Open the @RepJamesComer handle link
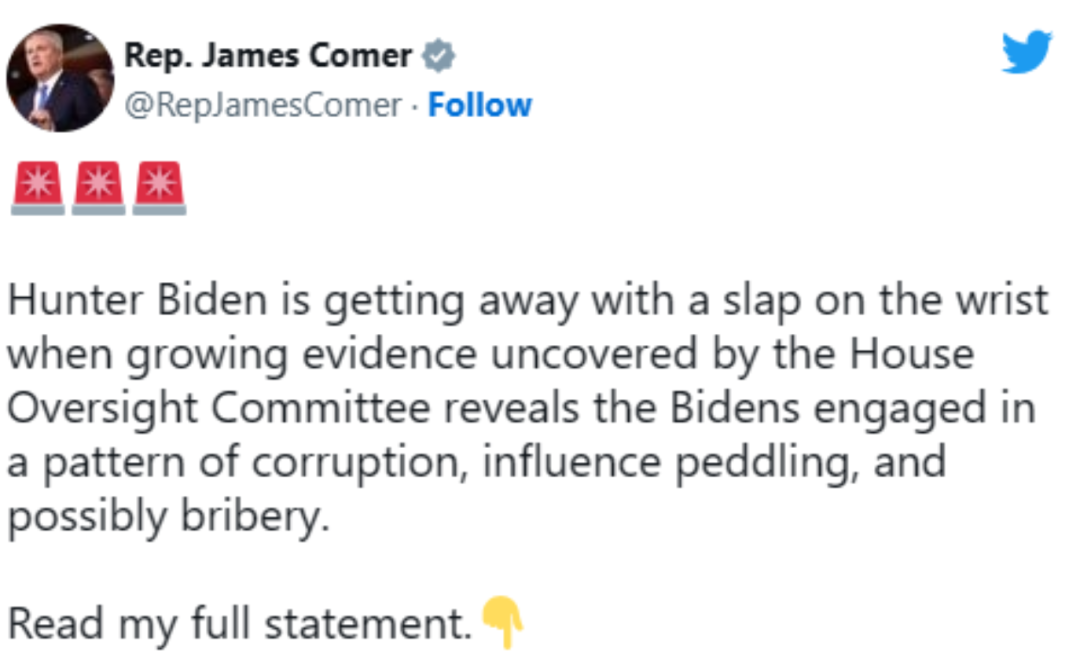This screenshot has height=657, width=1080. tap(262, 105)
